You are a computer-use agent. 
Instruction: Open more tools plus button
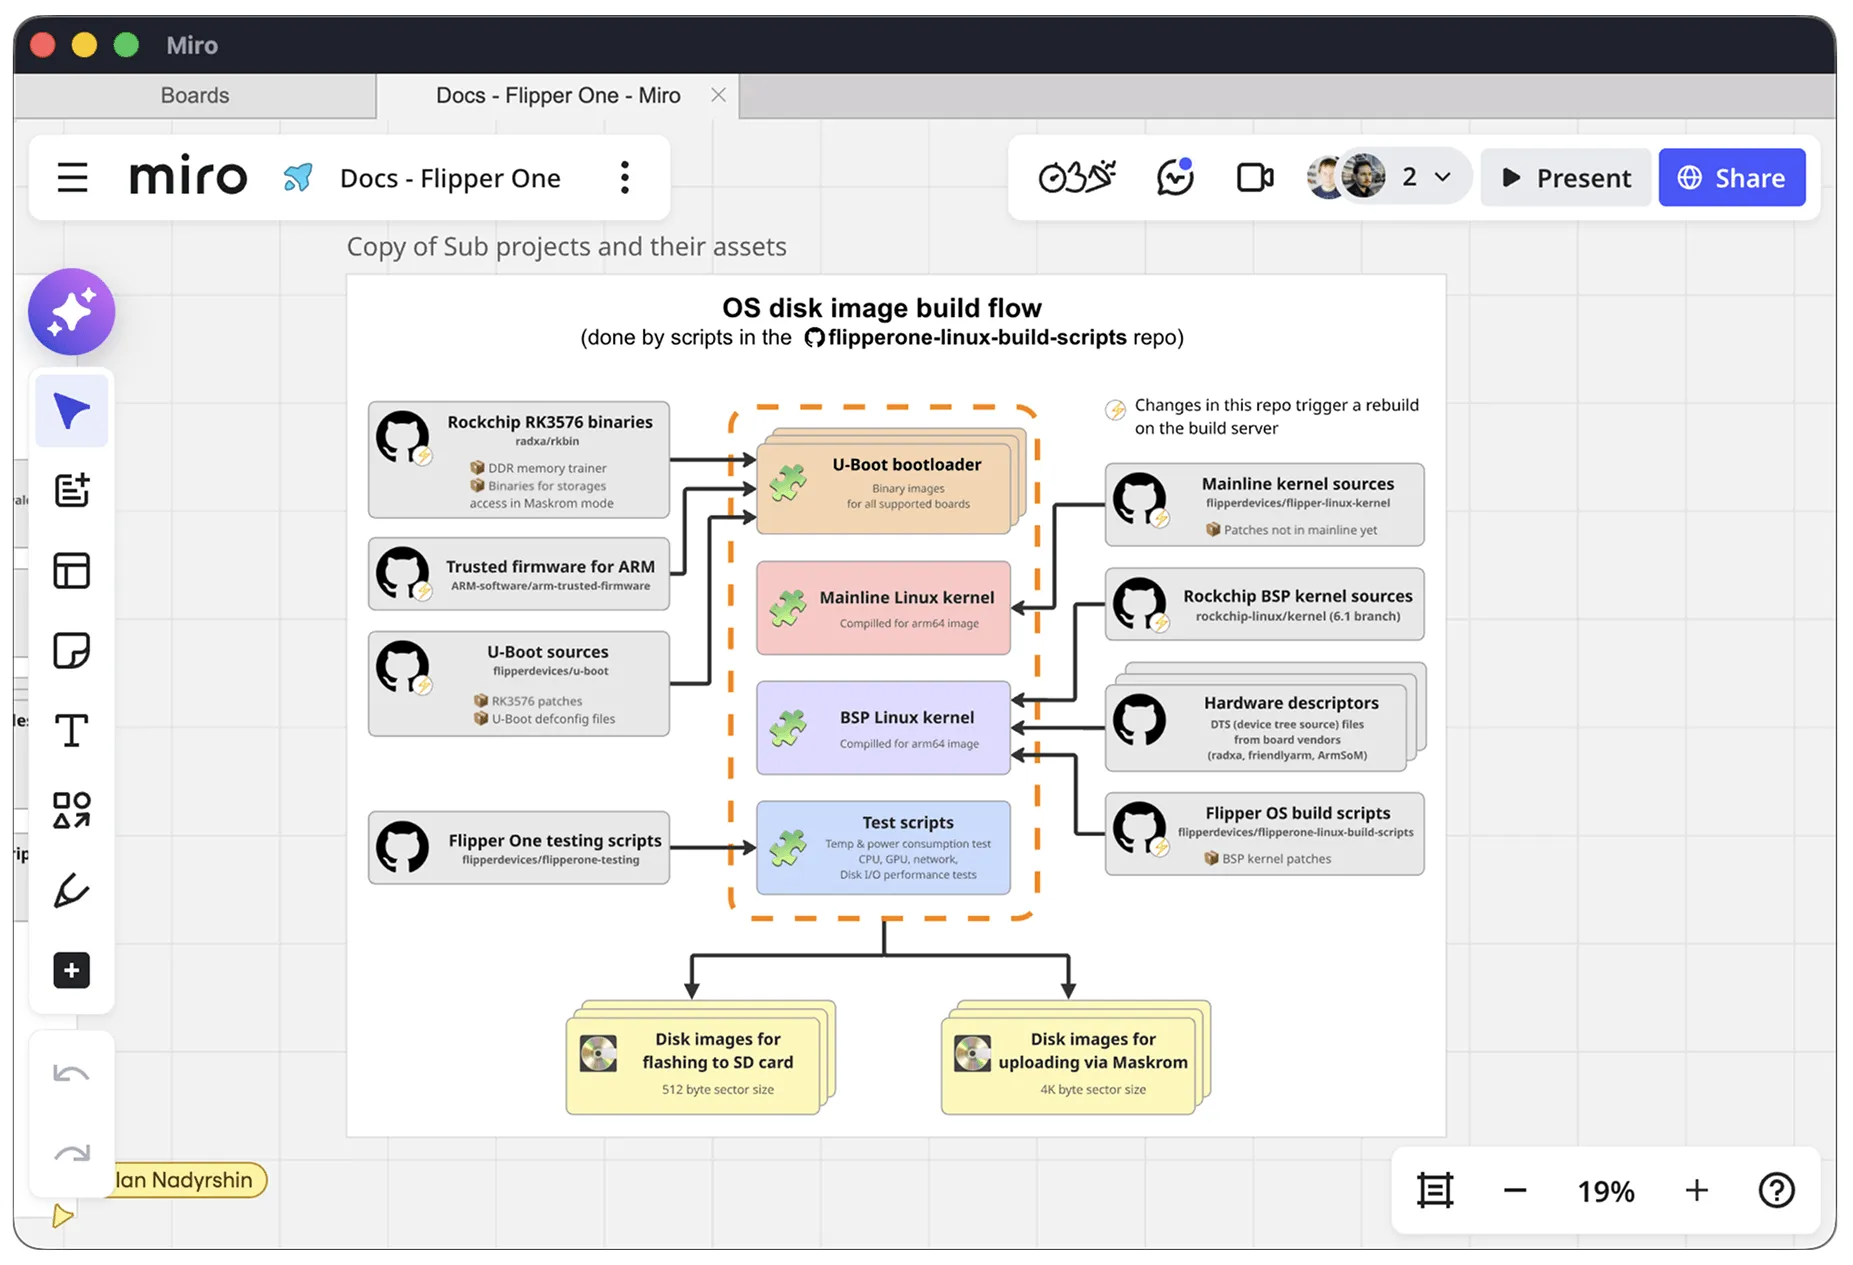71,970
